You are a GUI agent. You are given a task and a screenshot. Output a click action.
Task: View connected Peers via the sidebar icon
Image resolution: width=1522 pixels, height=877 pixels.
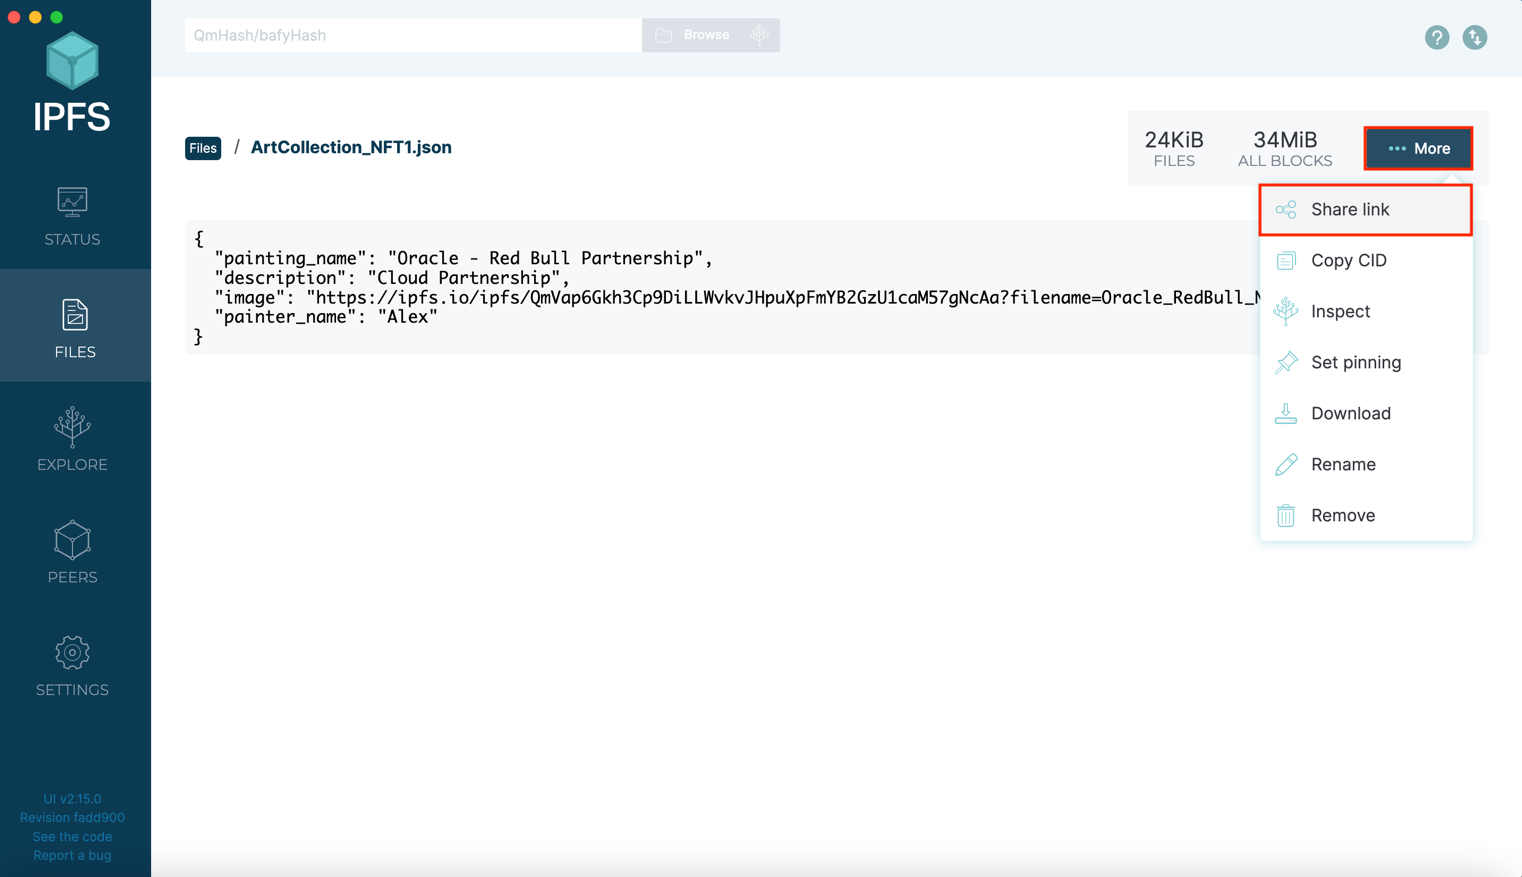pos(71,550)
